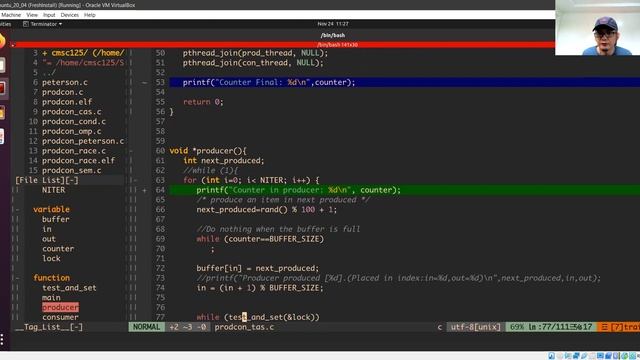Image resolution: width=640 pixels, height=360 pixels.
Task: Select the highlighted producer function tag
Action: tap(60, 307)
